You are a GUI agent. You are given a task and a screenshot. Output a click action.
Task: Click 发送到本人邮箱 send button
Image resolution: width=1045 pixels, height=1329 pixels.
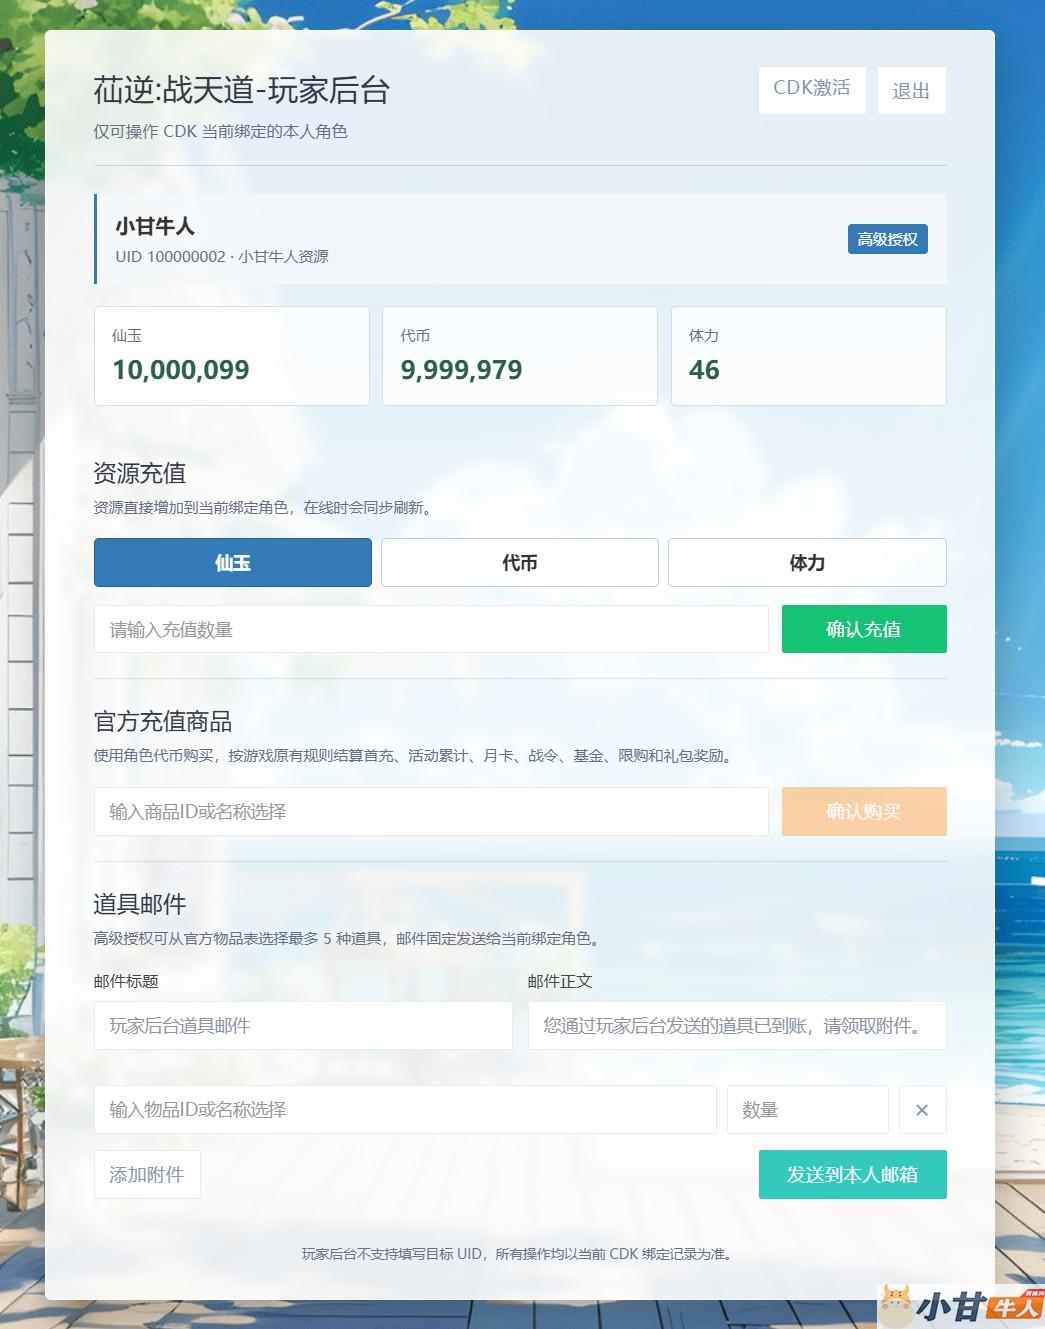[x=852, y=1174]
